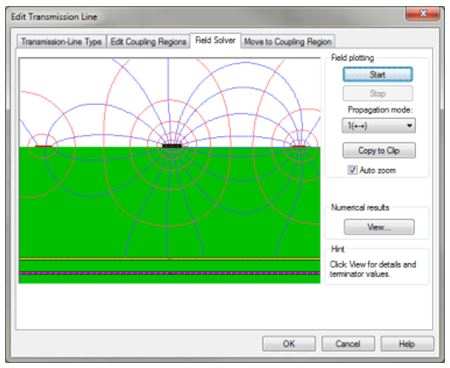Image resolution: width=450 pixels, height=368 pixels.
Task: Click the yellow plane layer line
Action: 169,258
